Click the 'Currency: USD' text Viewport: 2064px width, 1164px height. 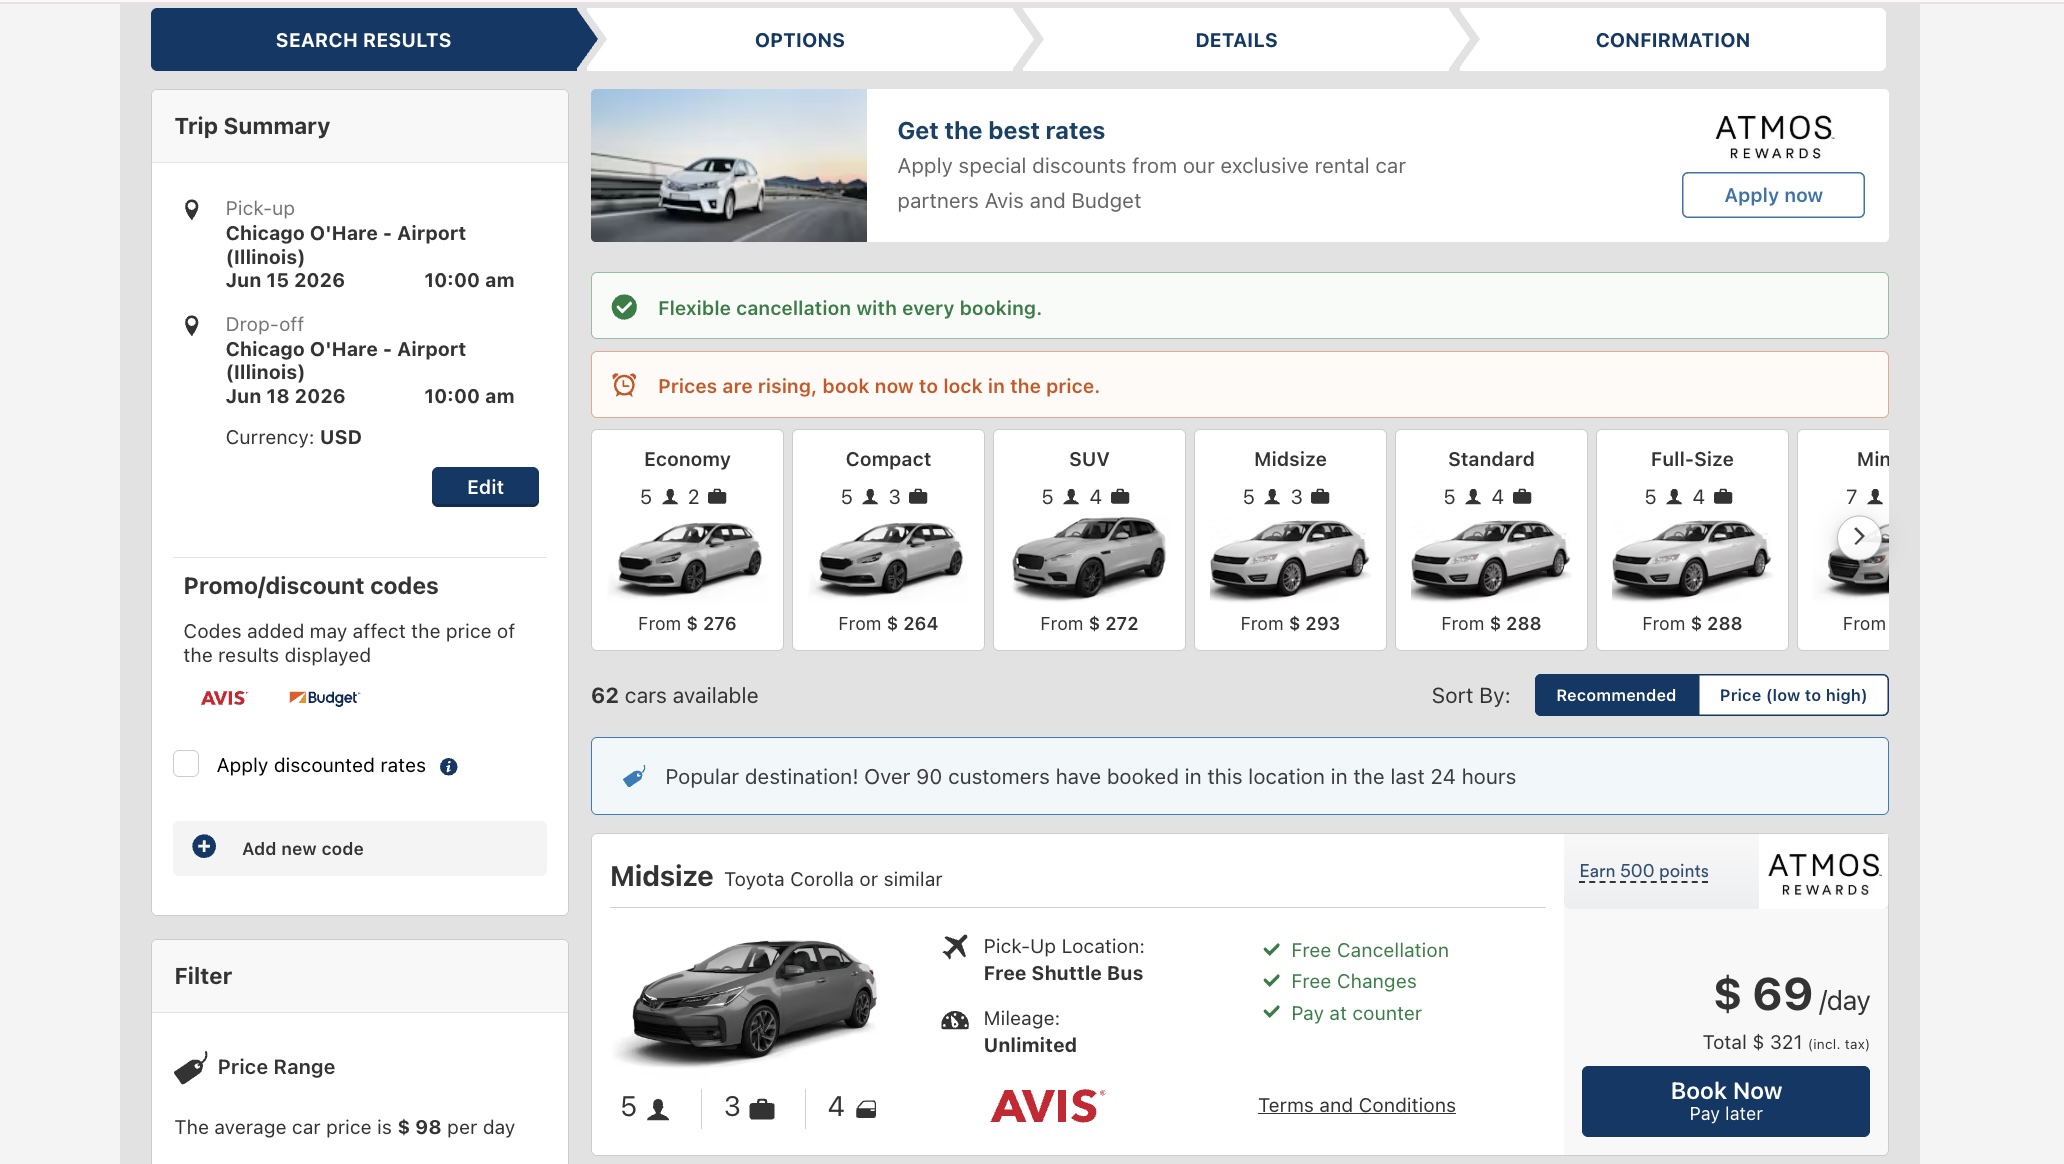tap(293, 437)
